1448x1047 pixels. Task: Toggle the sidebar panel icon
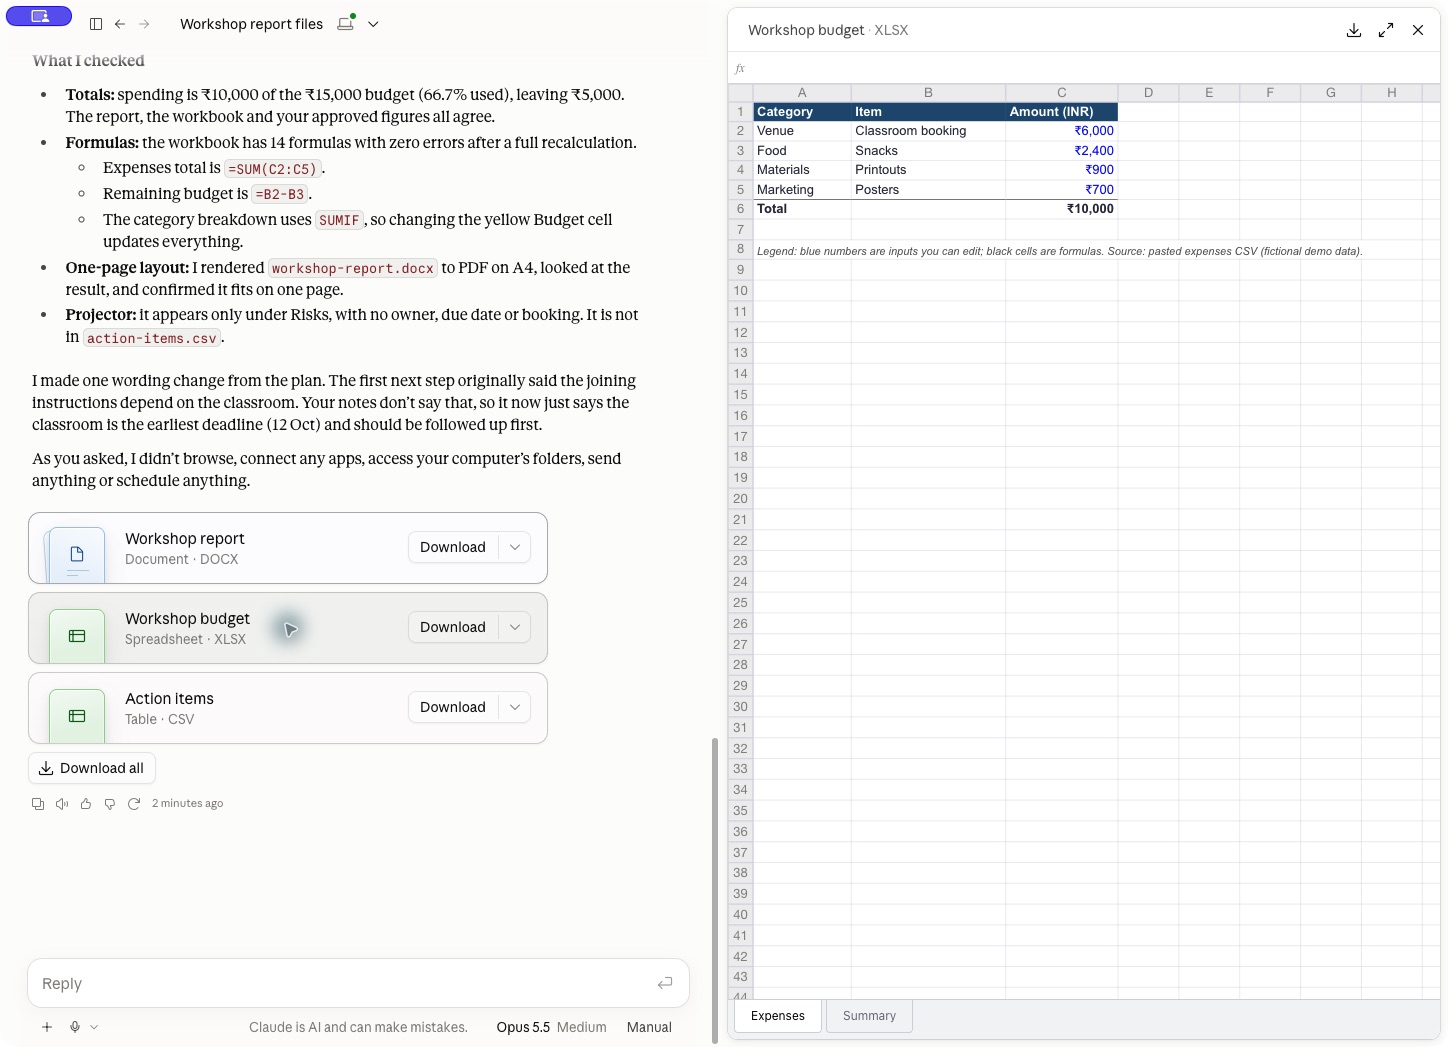click(96, 24)
